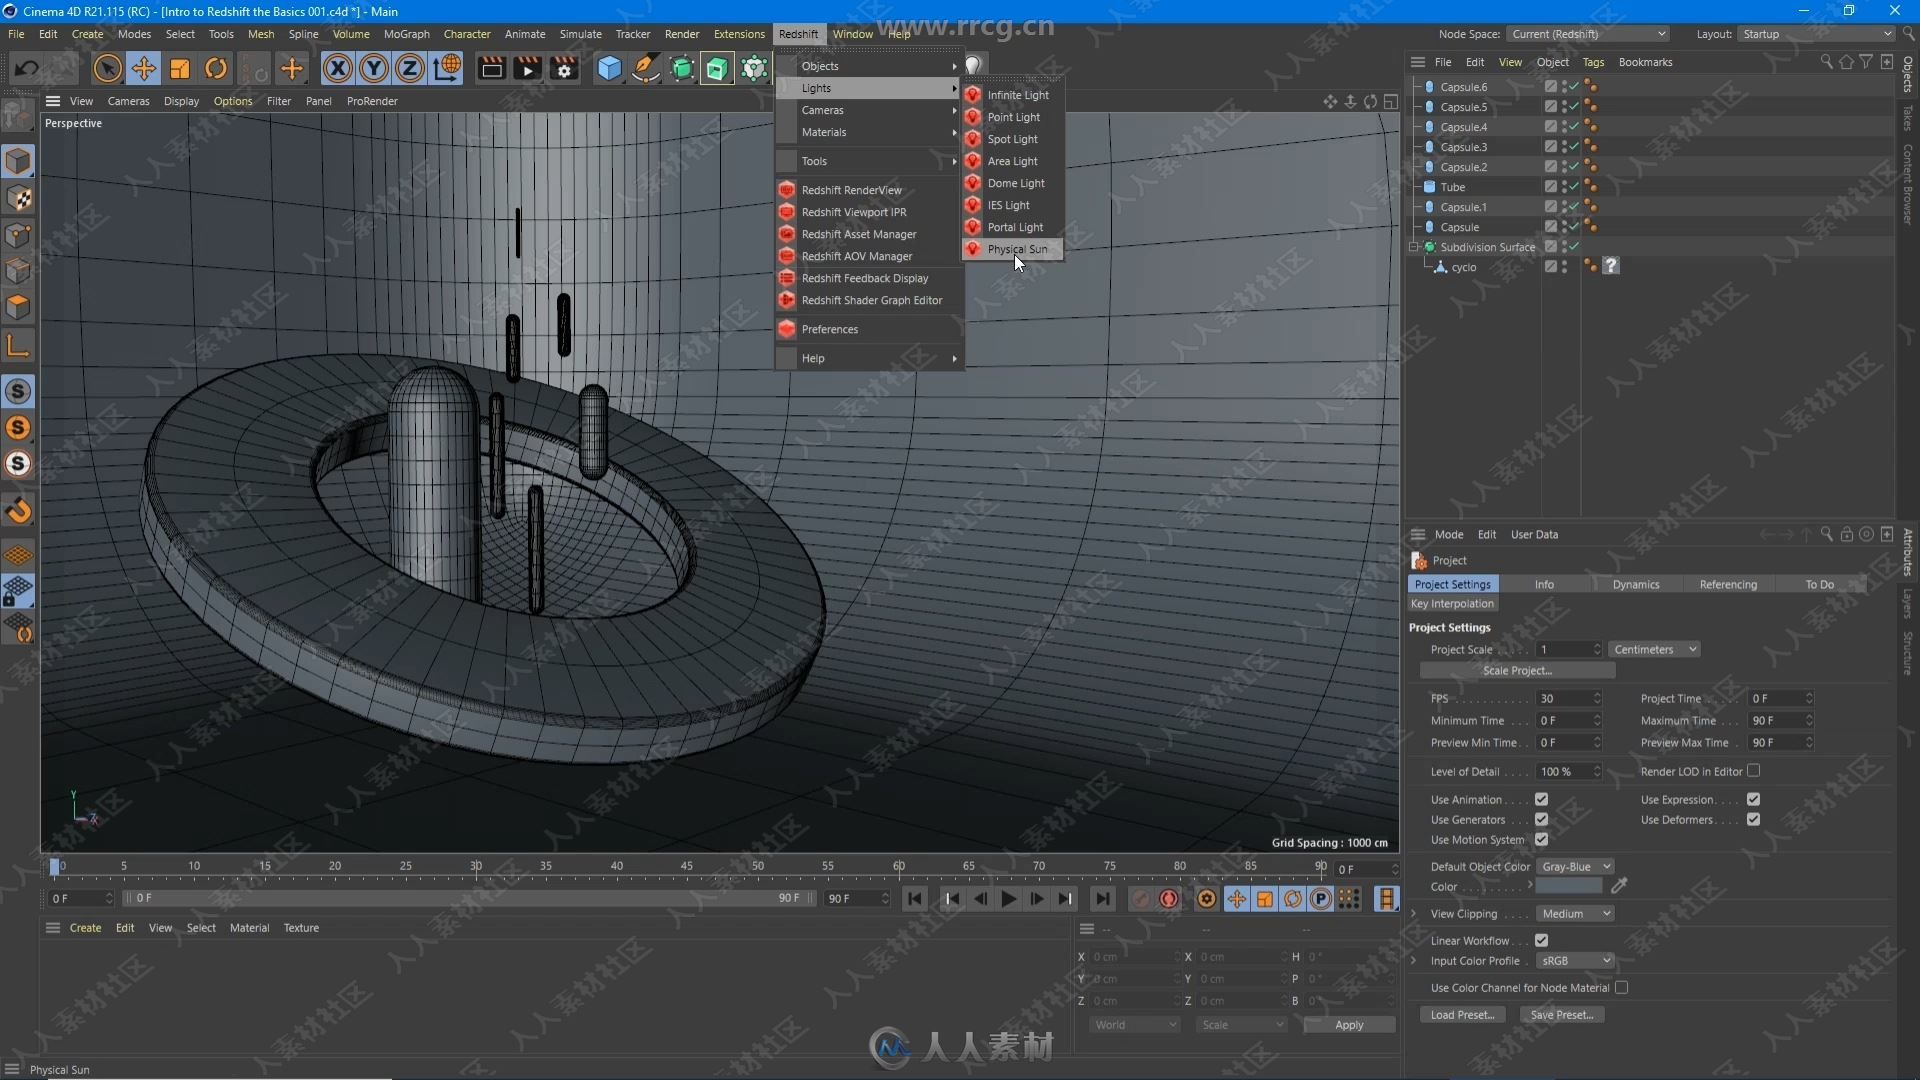Viewport: 1920px width, 1080px height.
Task: Click the Color swatch in Project Settings
Action: (x=1569, y=887)
